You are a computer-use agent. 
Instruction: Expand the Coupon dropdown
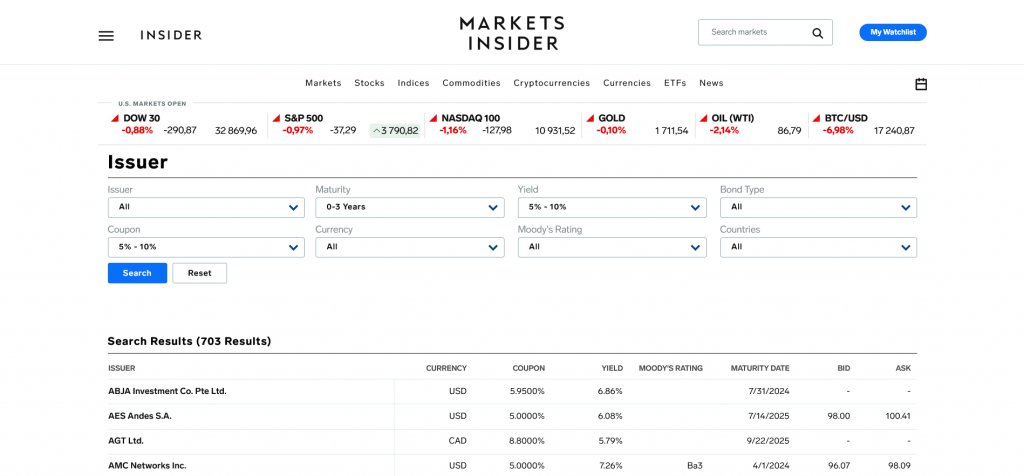(206, 247)
